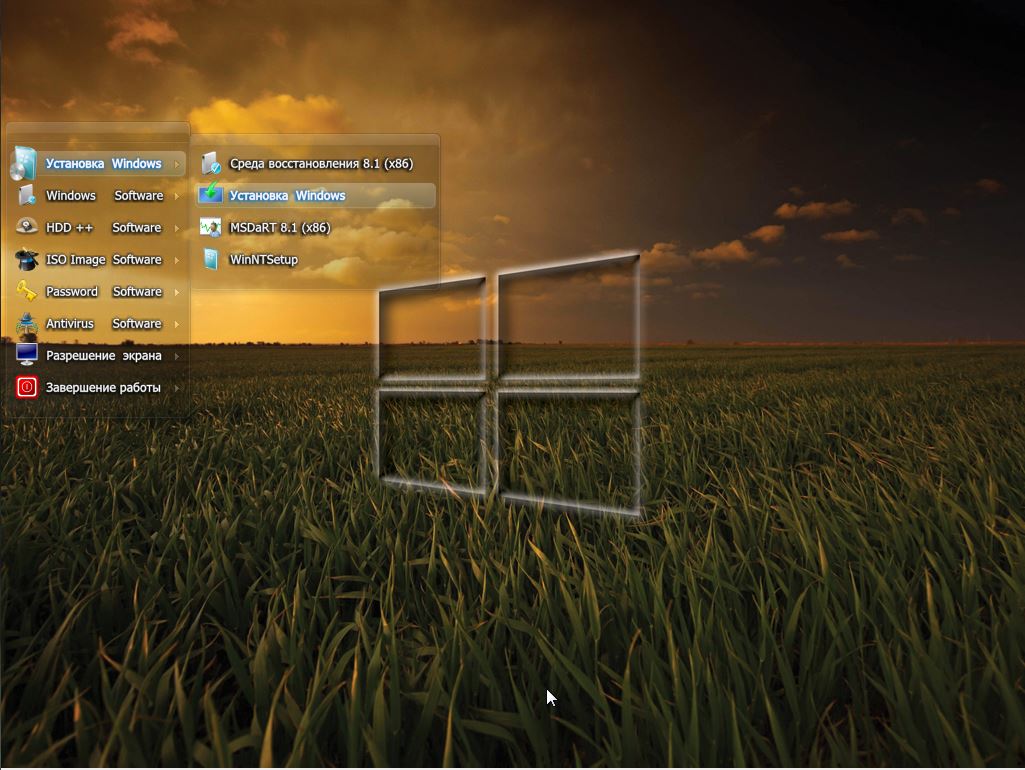
Task: Click the Windows Software drive icon
Action: [x=27, y=195]
